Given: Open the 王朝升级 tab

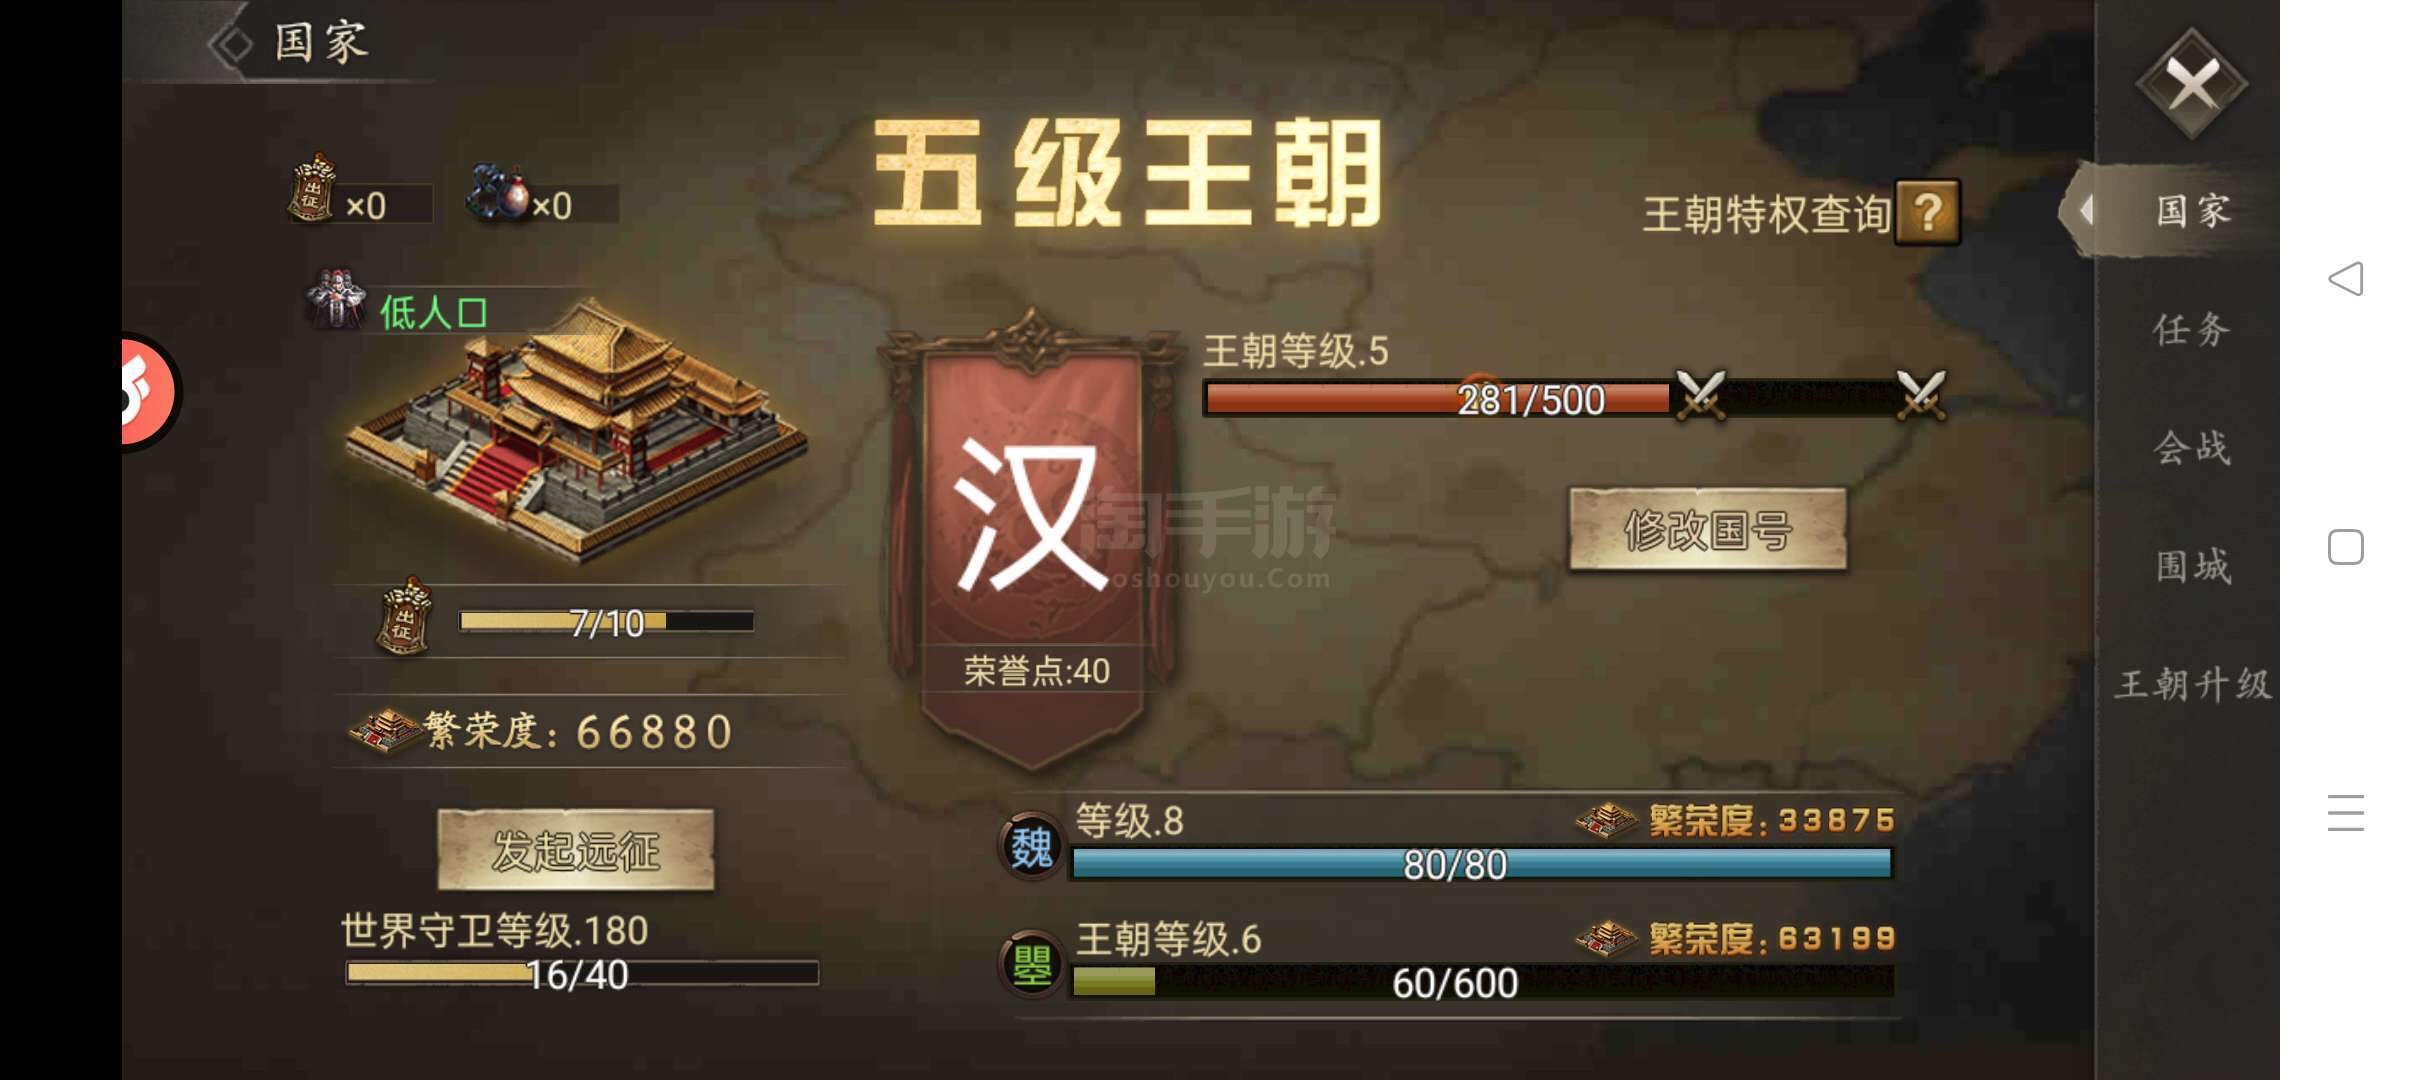Looking at the screenshot, I should pos(2193,684).
